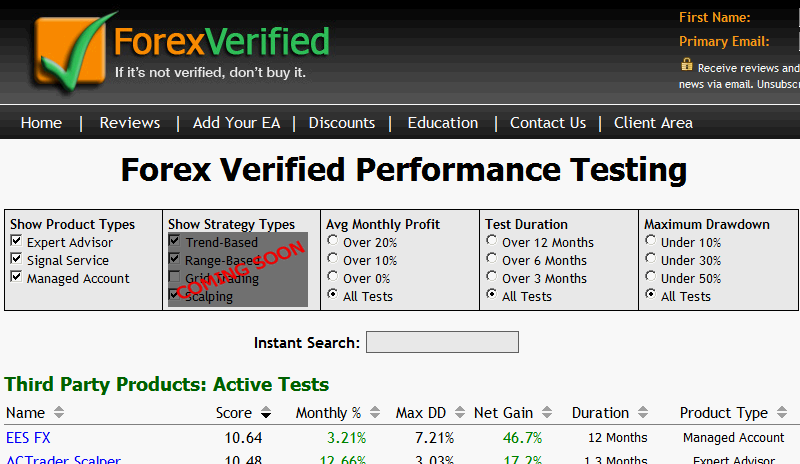Select Avg Monthly Profit Over 0%
The image size is (800, 464).
333,276
